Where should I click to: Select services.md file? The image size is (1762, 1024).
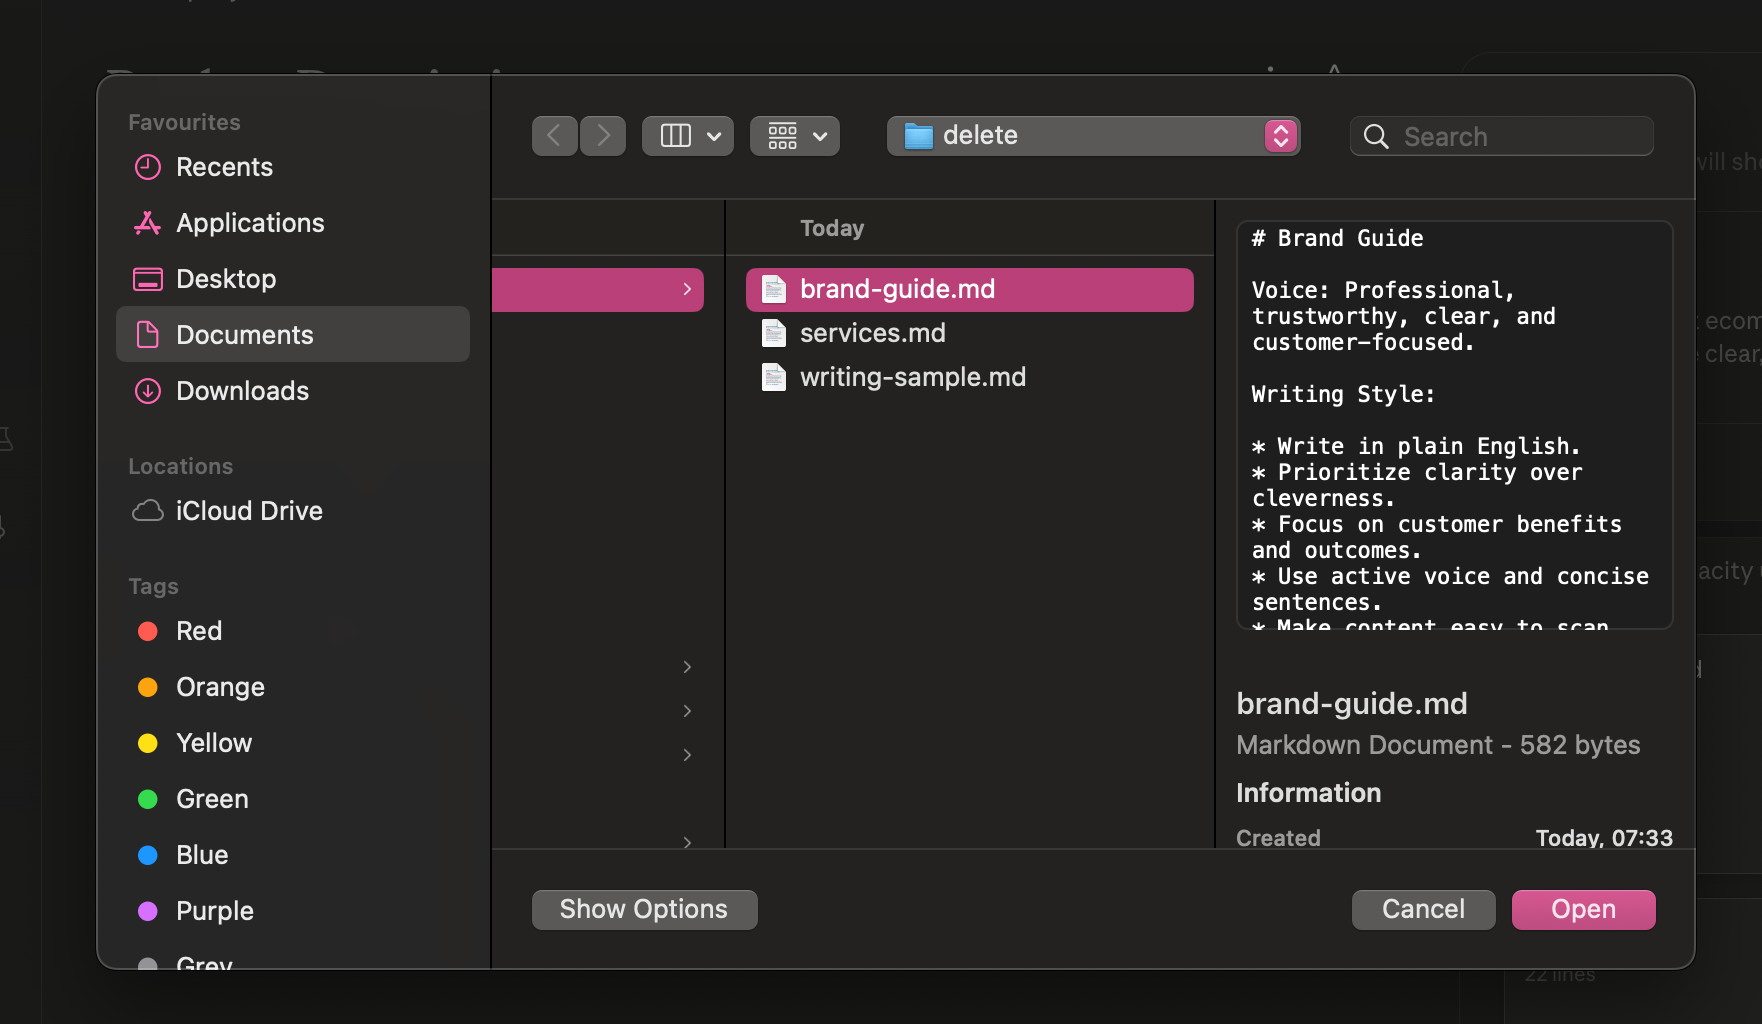point(970,333)
